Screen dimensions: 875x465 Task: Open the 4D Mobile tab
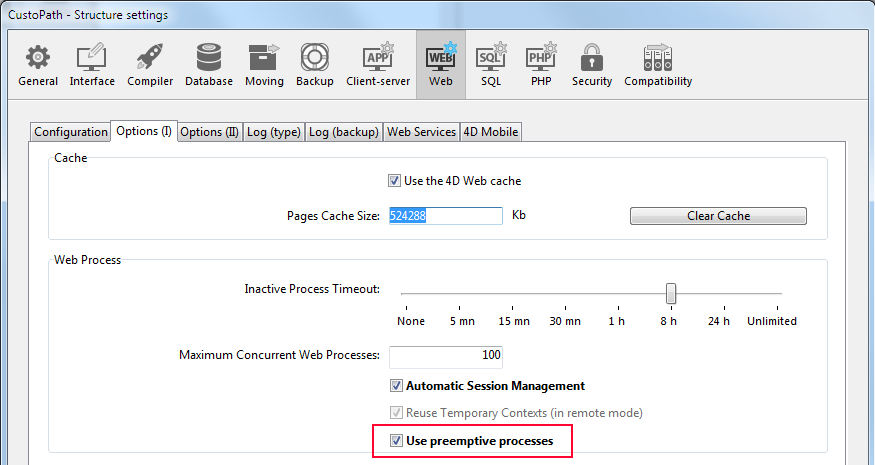[x=491, y=132]
